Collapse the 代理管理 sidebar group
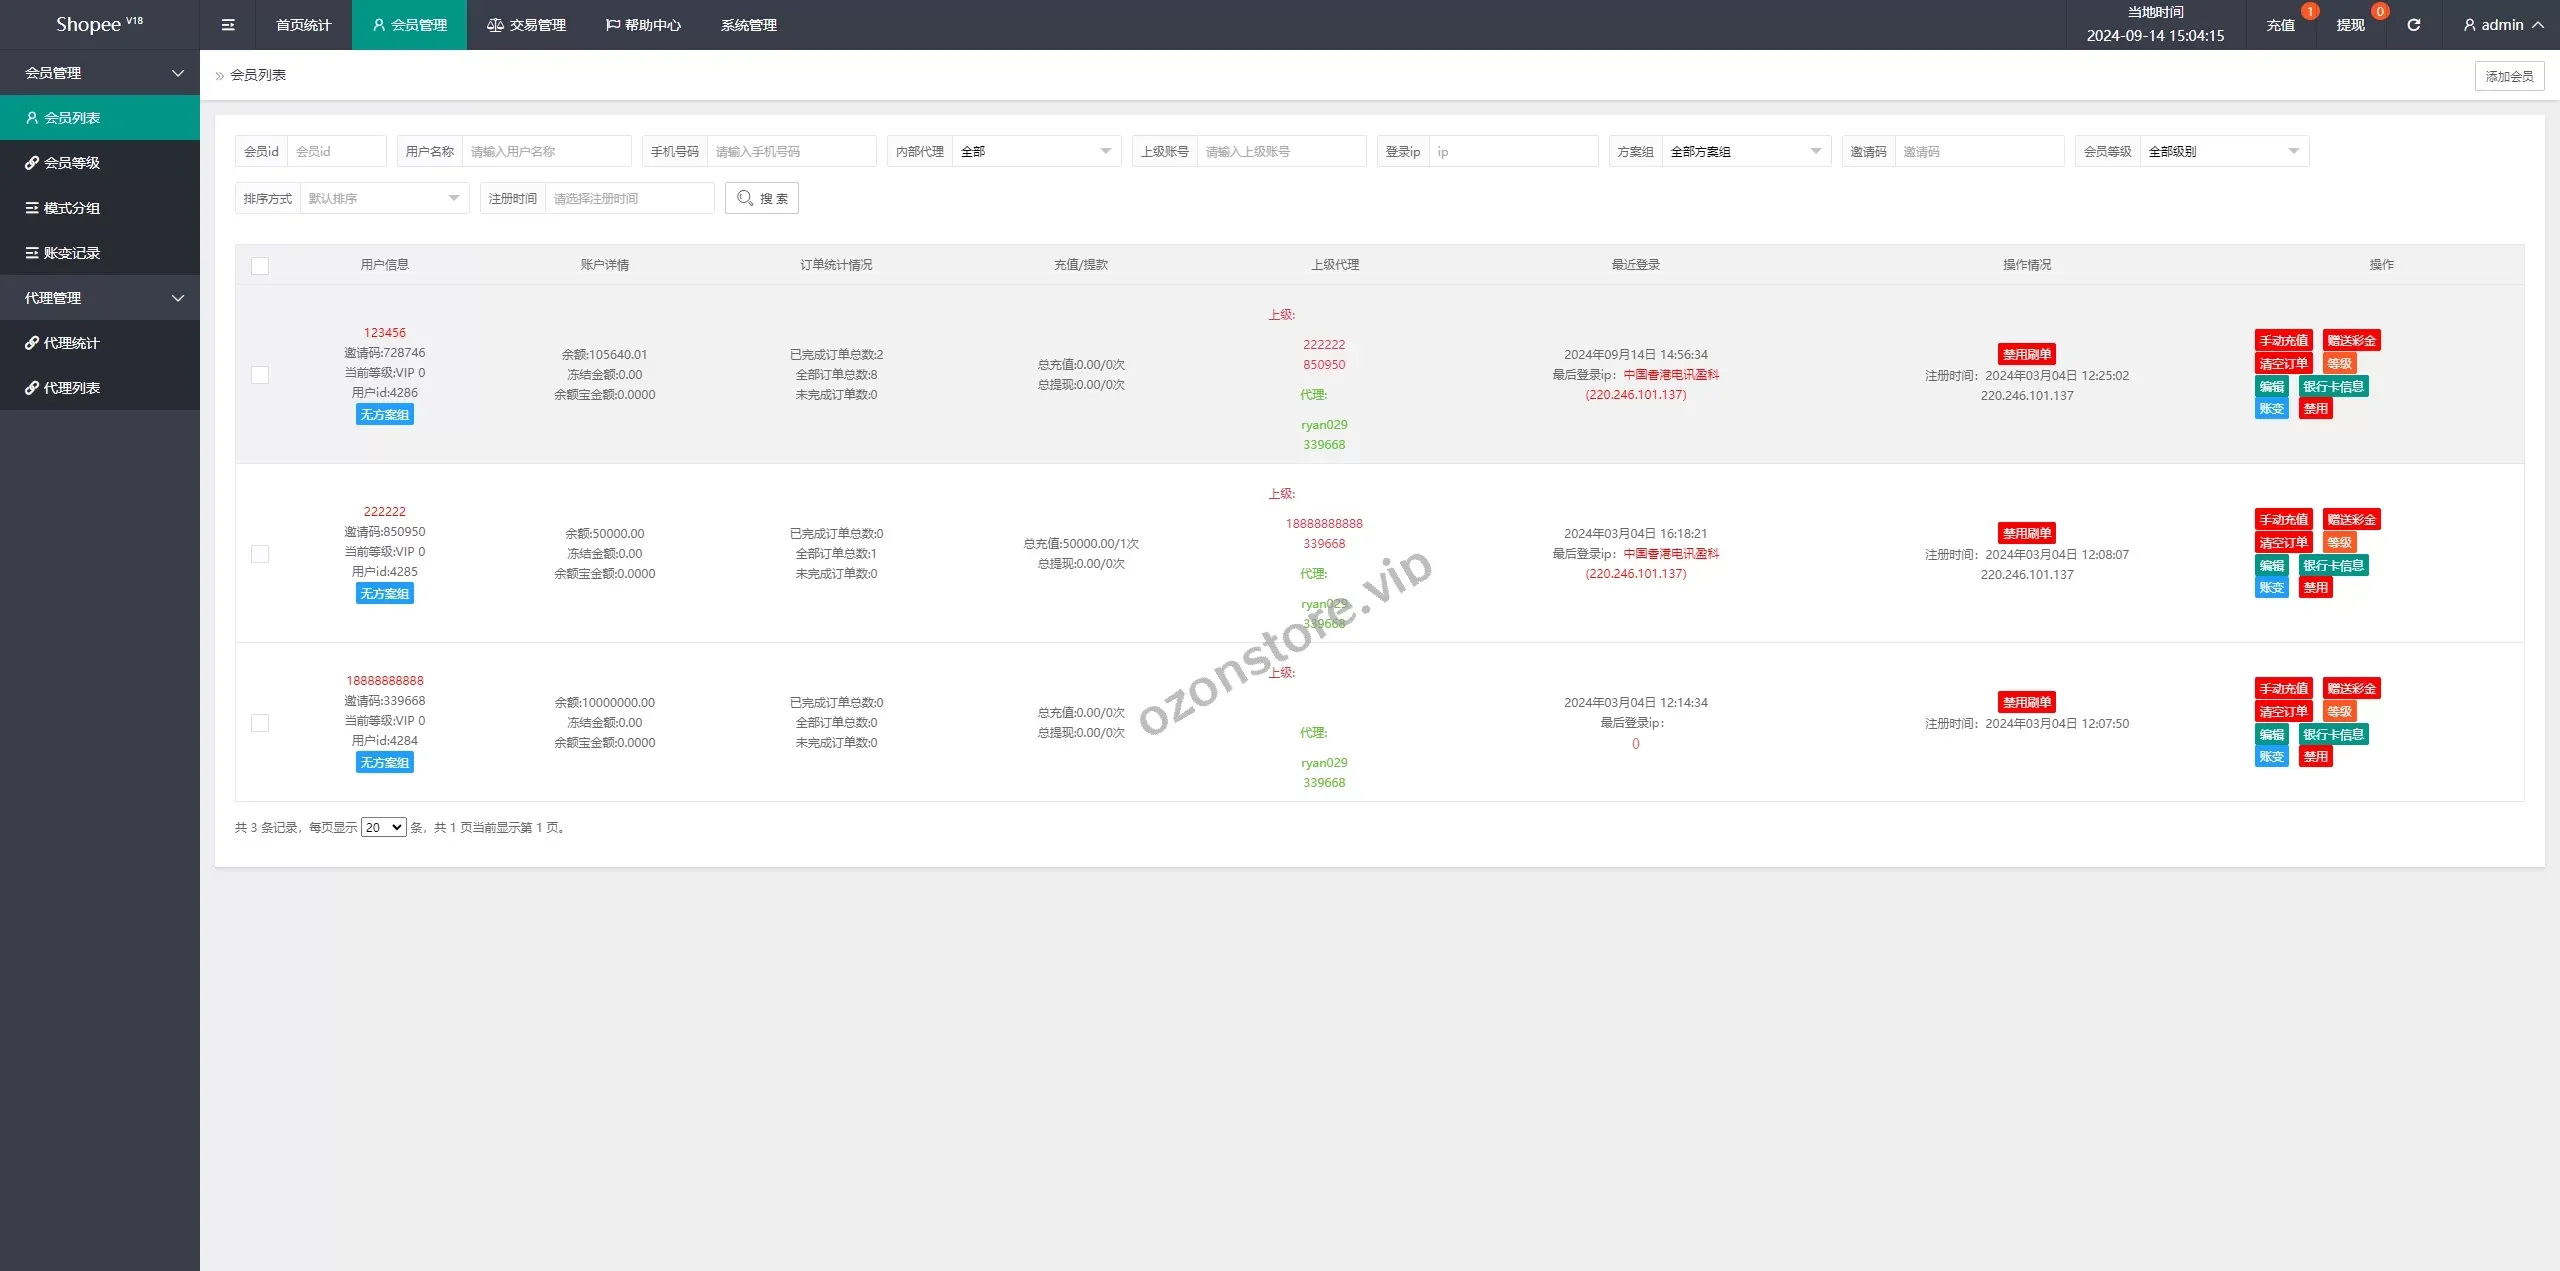The height and width of the screenshot is (1271, 2560). [100, 298]
